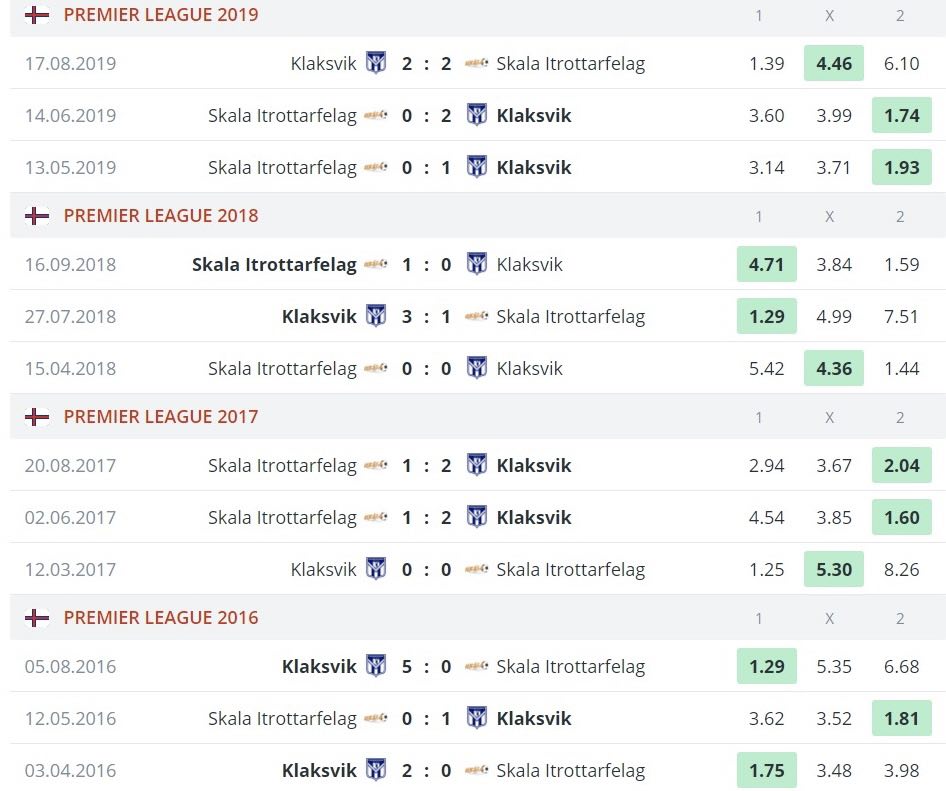This screenshot has height=791, width=946.
Task: Click Klaksvik crest in the 05.08.2016 match
Action: [376, 666]
